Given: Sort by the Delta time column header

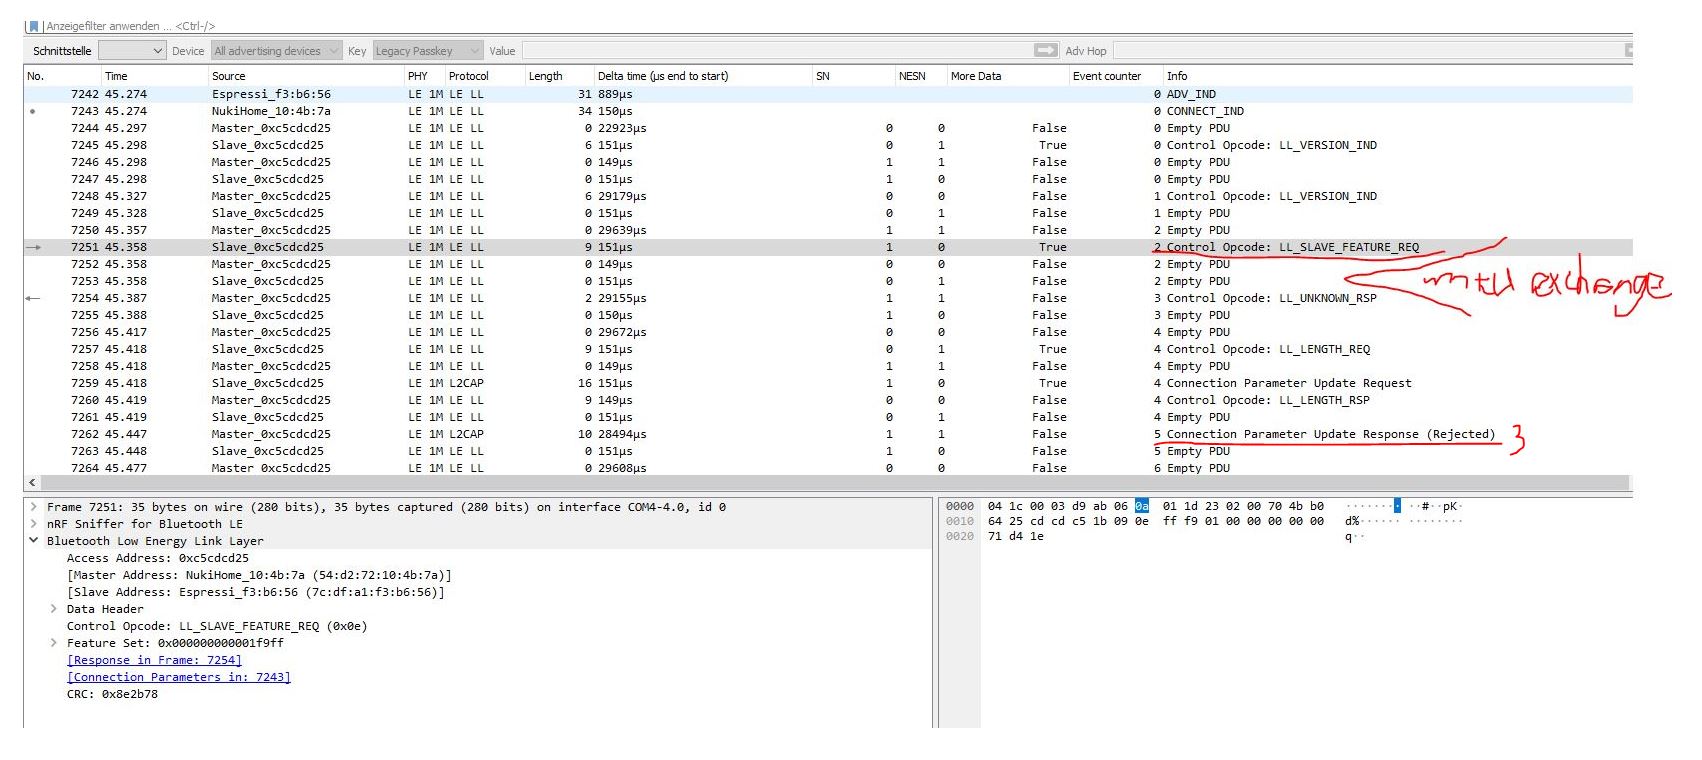Looking at the screenshot, I should [x=703, y=76].
